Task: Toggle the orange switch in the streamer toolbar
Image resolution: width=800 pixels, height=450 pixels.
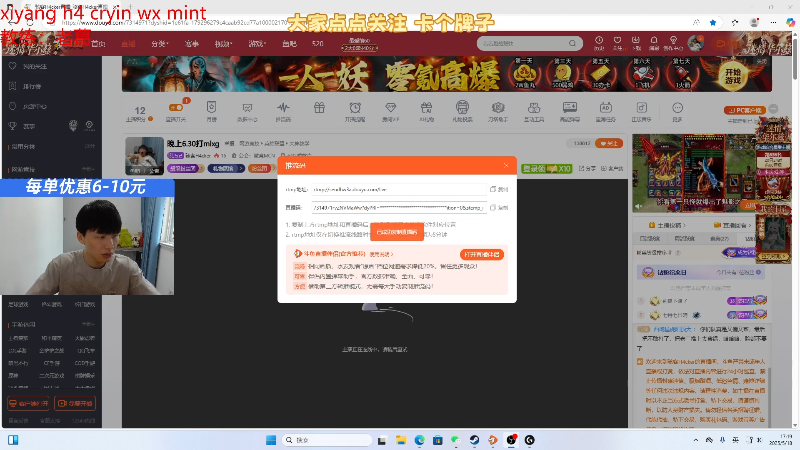Action: pos(176,108)
